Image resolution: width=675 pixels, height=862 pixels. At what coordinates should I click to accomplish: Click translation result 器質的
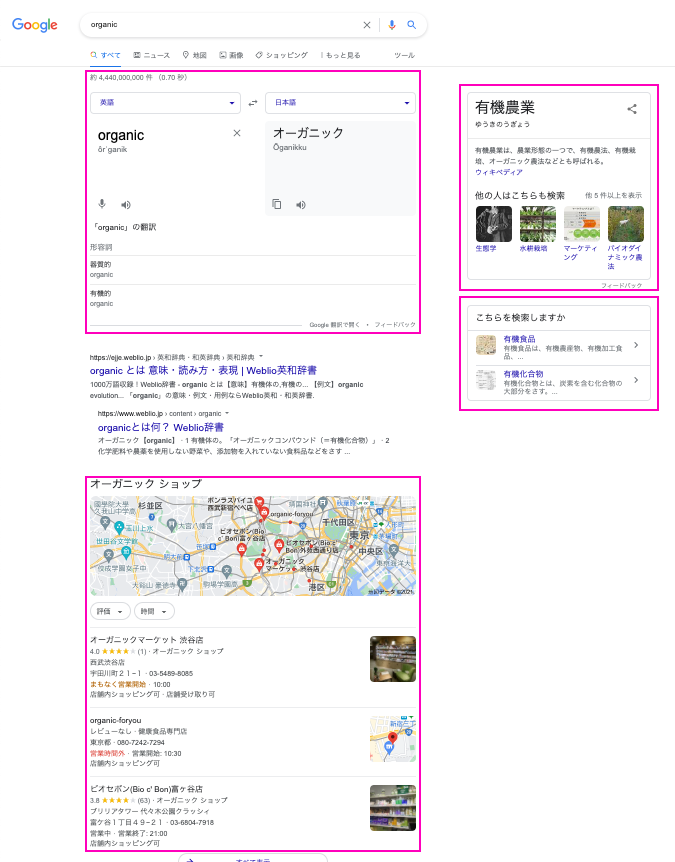tap(101, 264)
